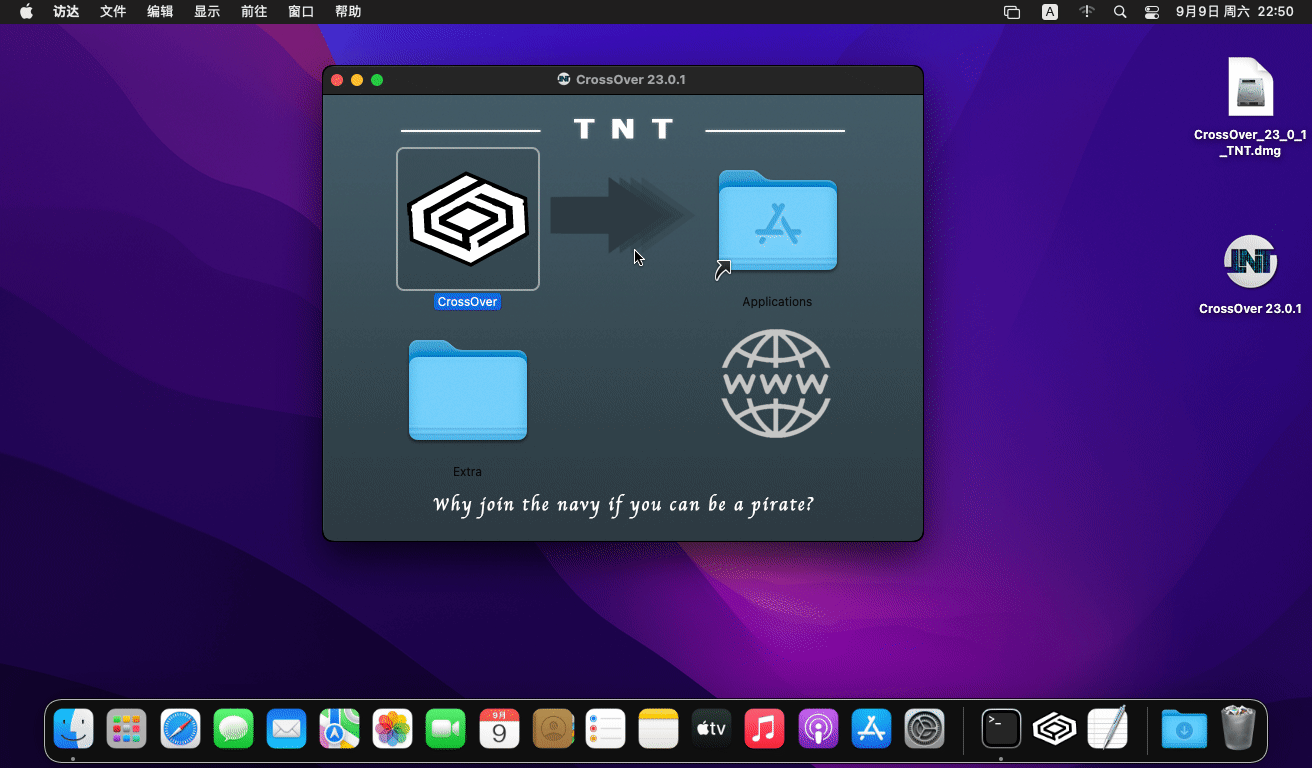
Task: Open the input source menu
Action: [x=1050, y=12]
